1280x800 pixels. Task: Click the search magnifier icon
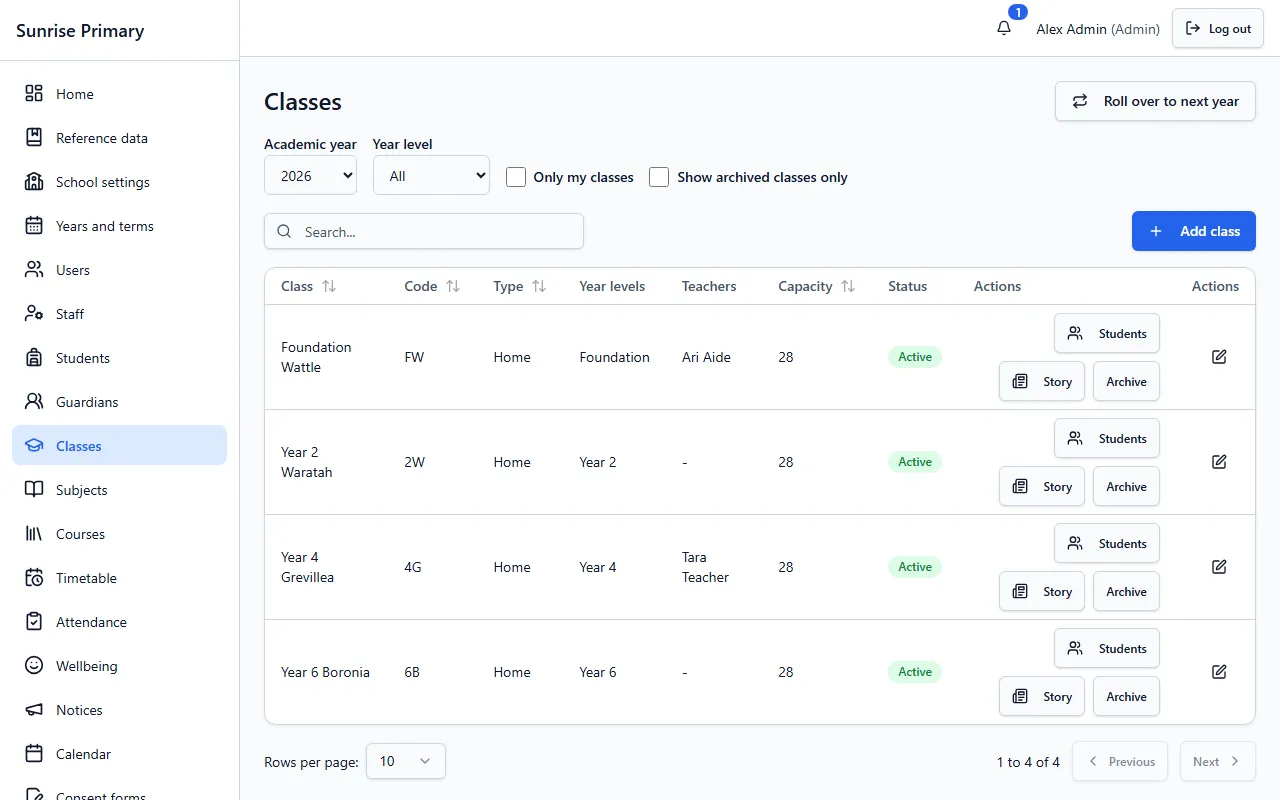click(x=285, y=231)
